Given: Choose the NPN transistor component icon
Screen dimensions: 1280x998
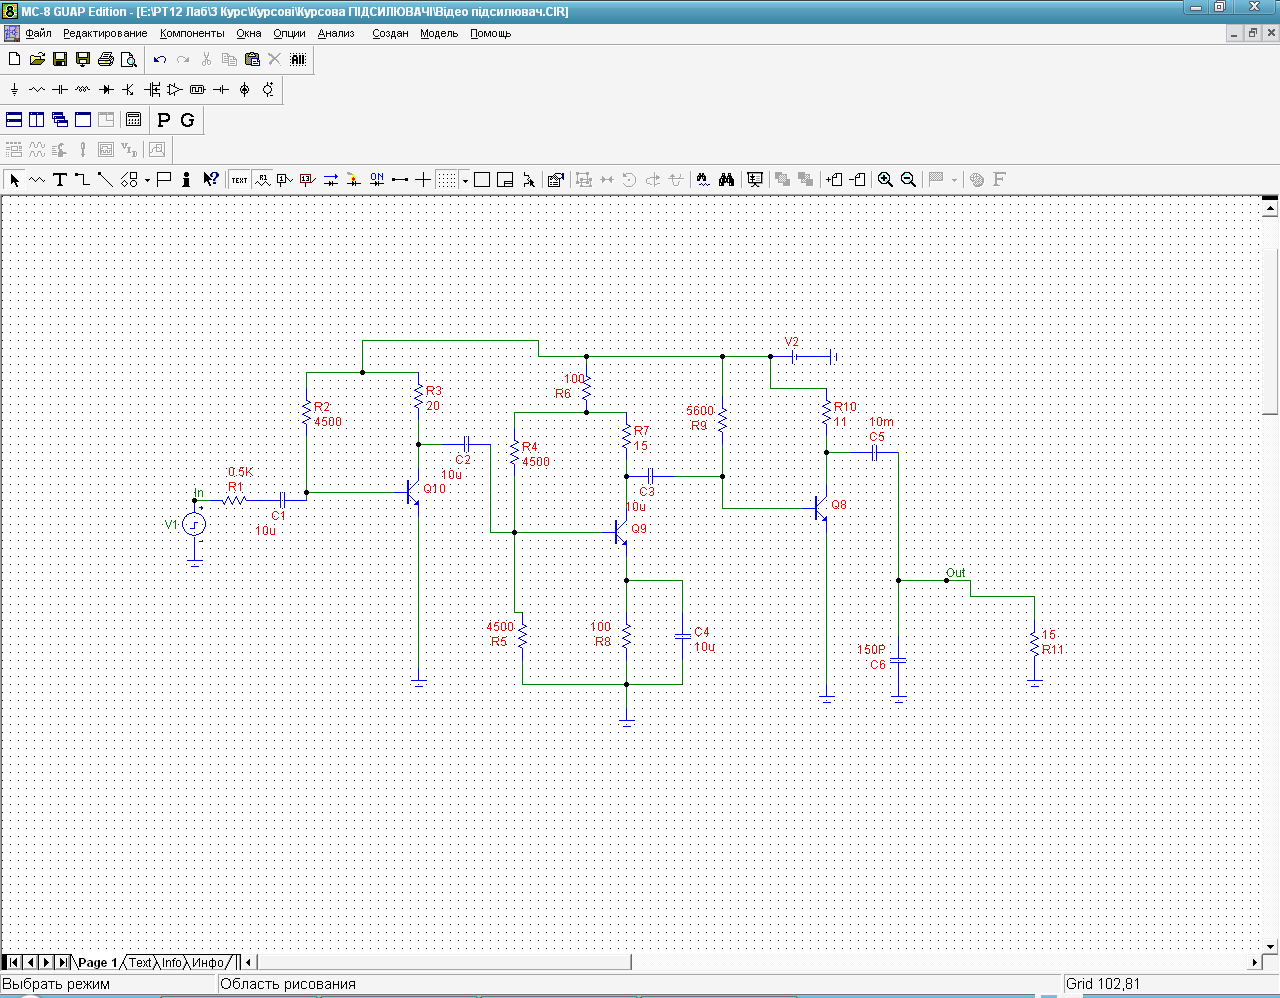Looking at the screenshot, I should coord(129,90).
